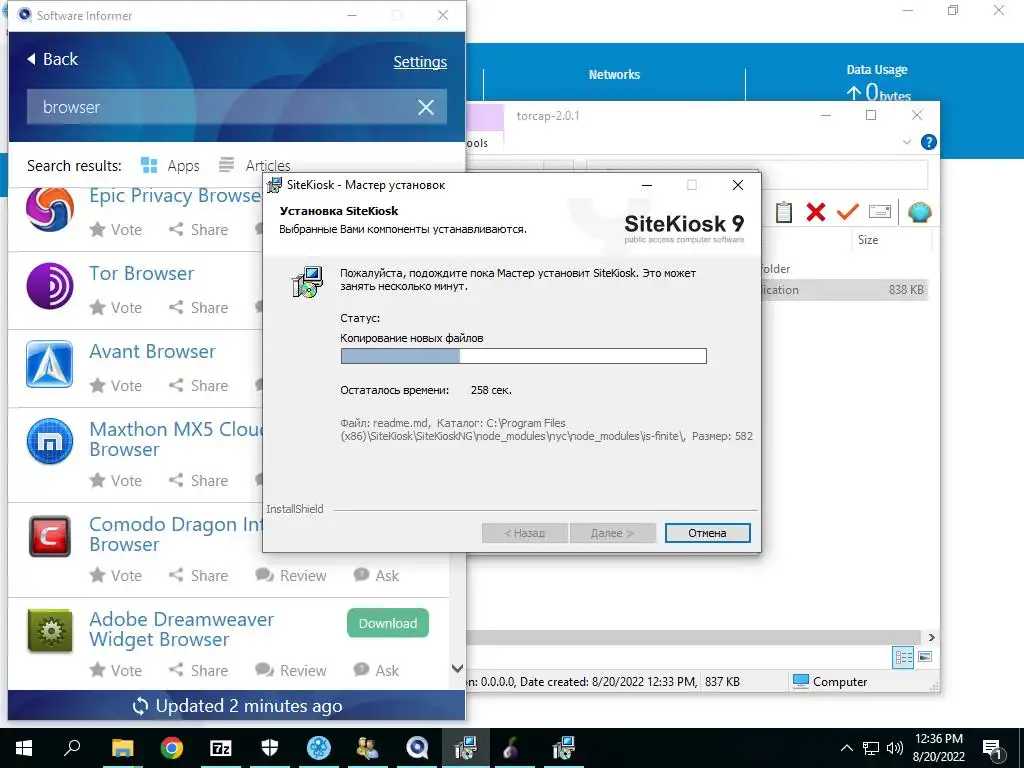The image size is (1024, 768).
Task: Click the SiteKiosk installer title bar icon
Action: click(x=274, y=185)
